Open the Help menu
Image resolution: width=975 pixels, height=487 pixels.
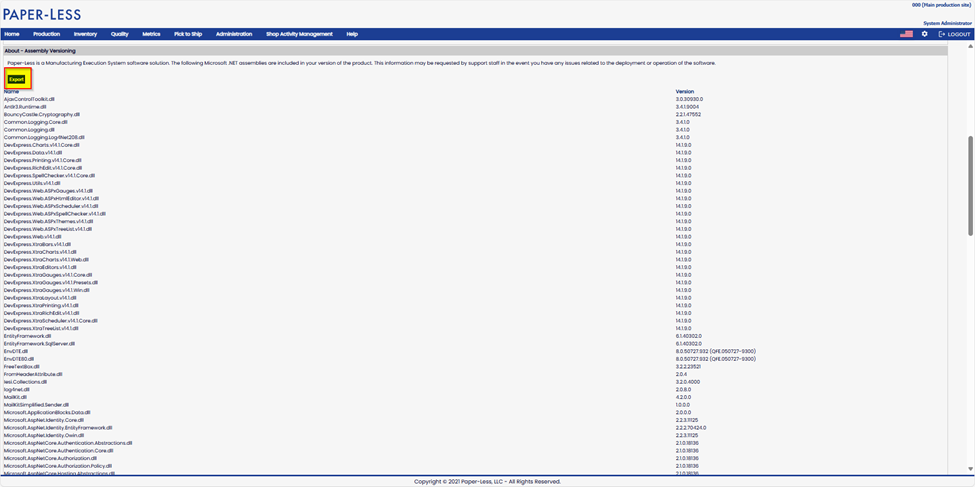click(x=352, y=34)
